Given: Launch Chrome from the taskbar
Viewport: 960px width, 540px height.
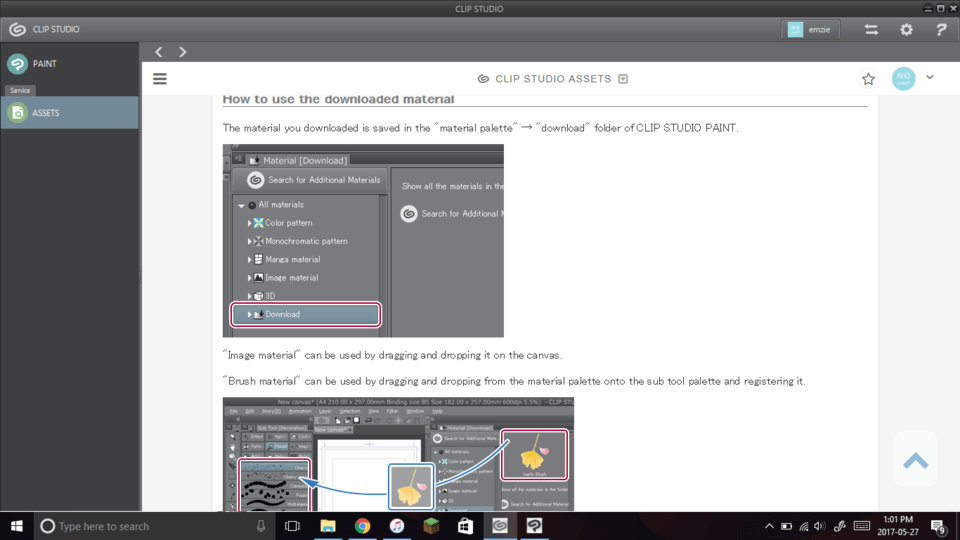Looking at the screenshot, I should click(362, 526).
